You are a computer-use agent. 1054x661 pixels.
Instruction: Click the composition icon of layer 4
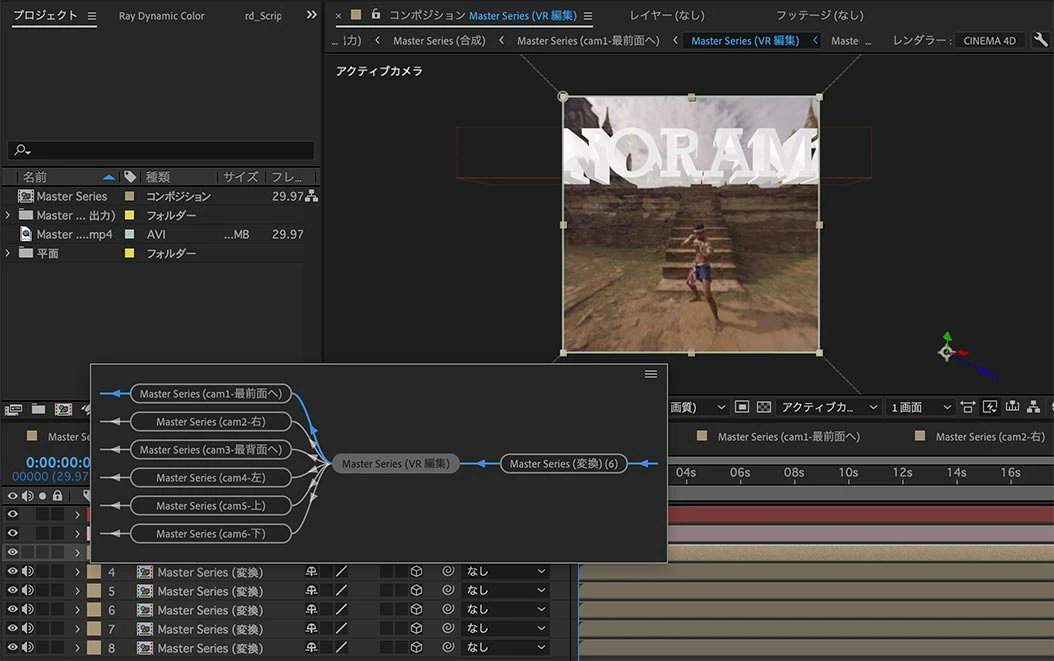(145, 572)
